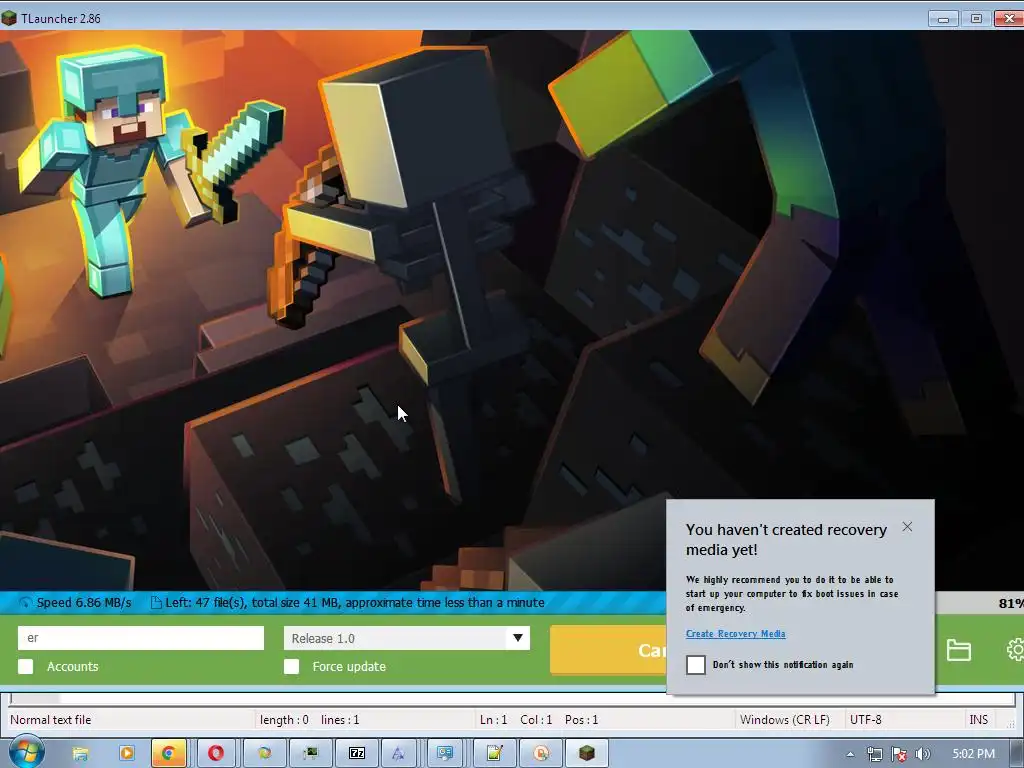Click Windows (CR LF) in Notepad++ status bar
The width and height of the screenshot is (1024, 768).
[x=784, y=720]
